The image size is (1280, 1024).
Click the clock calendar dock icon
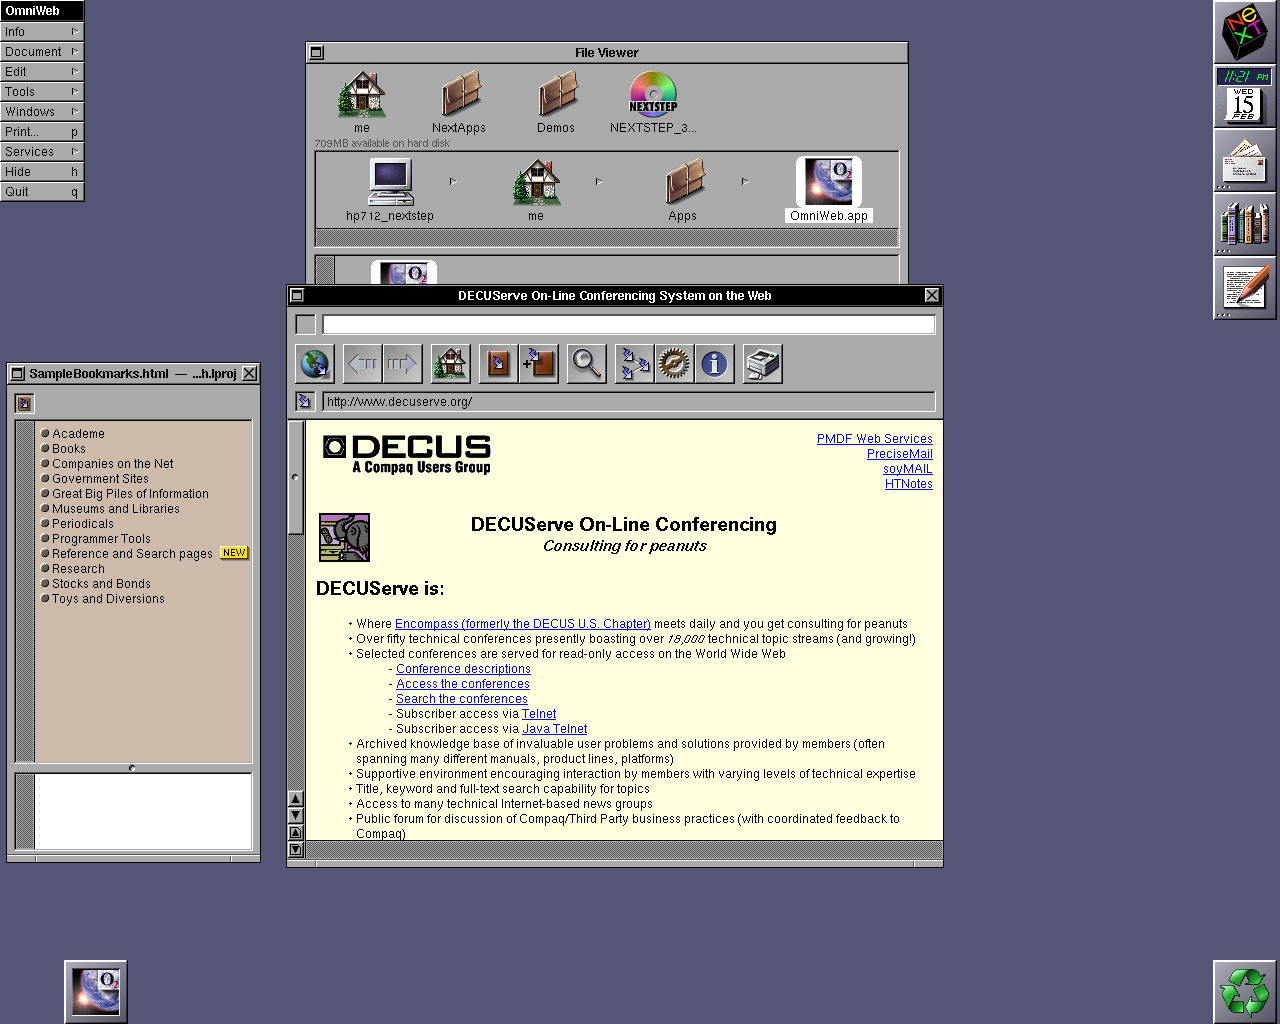tap(1245, 96)
